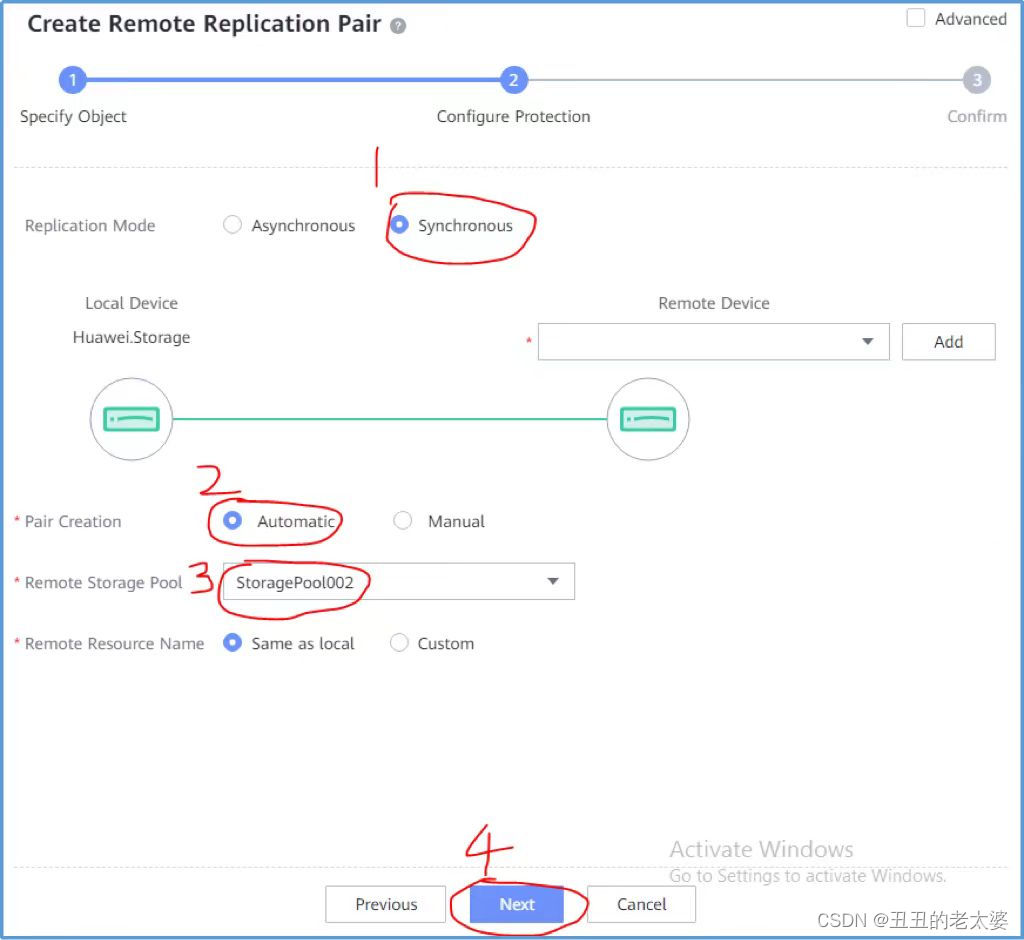Go to step 2 Configure Protection

(514, 80)
